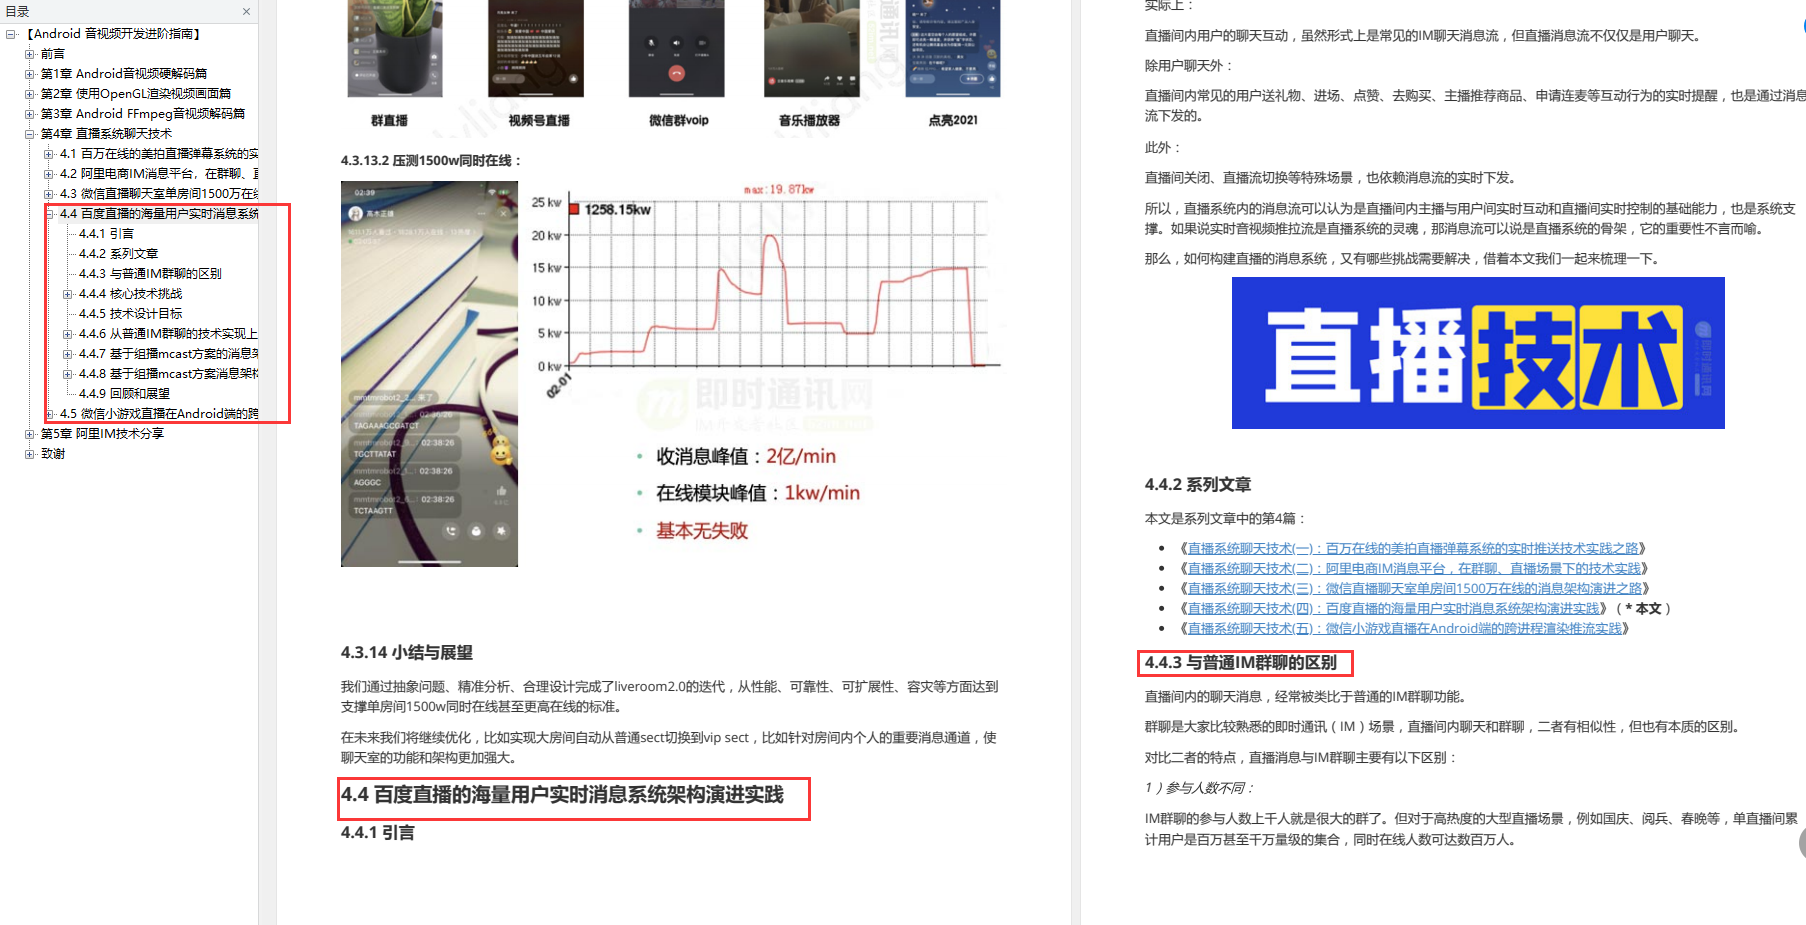Open link 直播系统聊天技术(二) 阿里电商IM消息平台
The height and width of the screenshot is (925, 1806).
pos(1414,569)
